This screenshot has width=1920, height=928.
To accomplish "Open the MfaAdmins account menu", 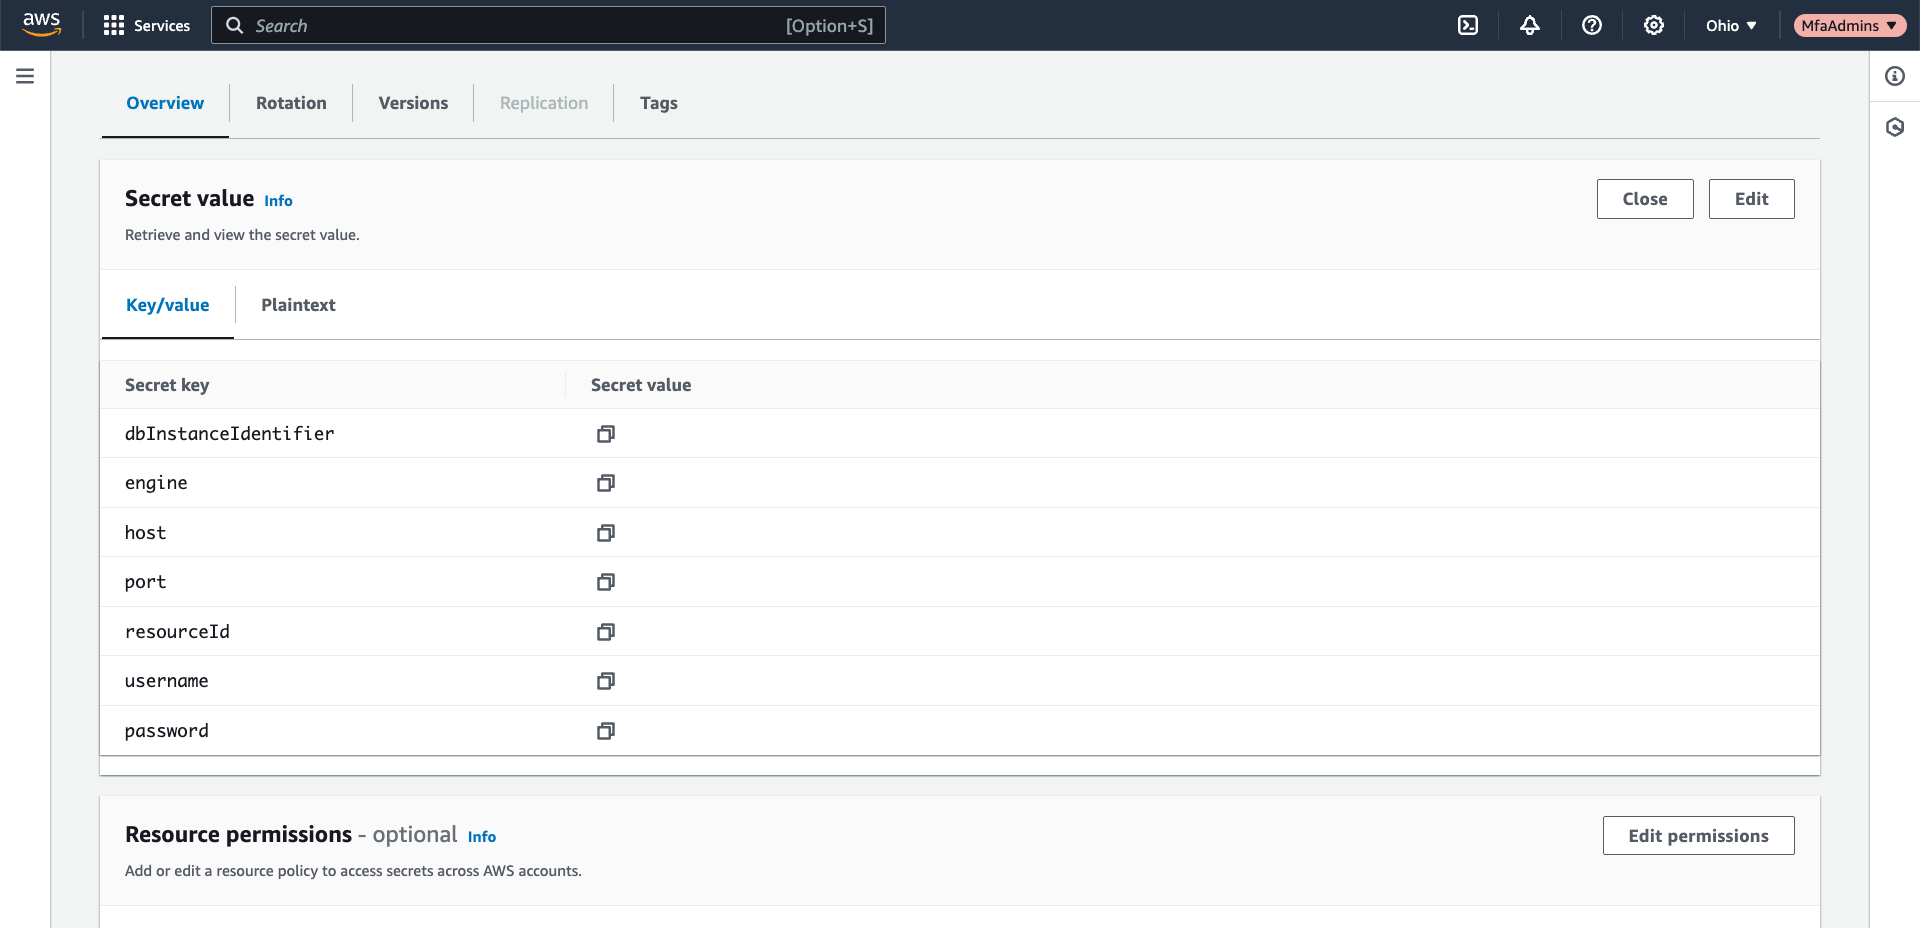I will pos(1849,25).
